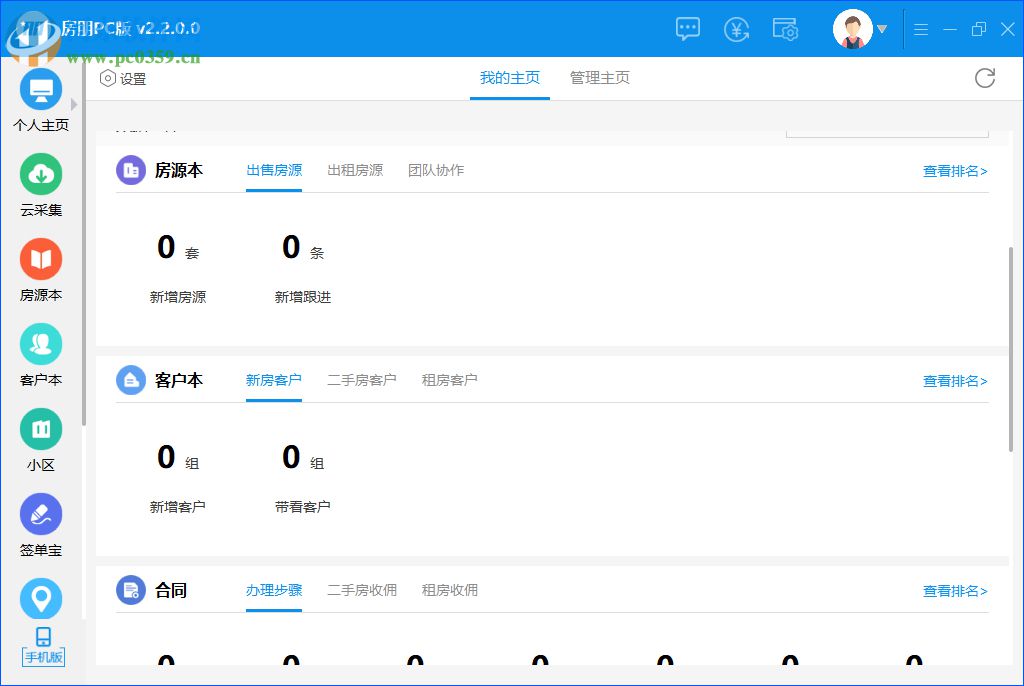1024x686 pixels.
Task: Switch to 二手房客户 in 客户本
Action: (362, 380)
